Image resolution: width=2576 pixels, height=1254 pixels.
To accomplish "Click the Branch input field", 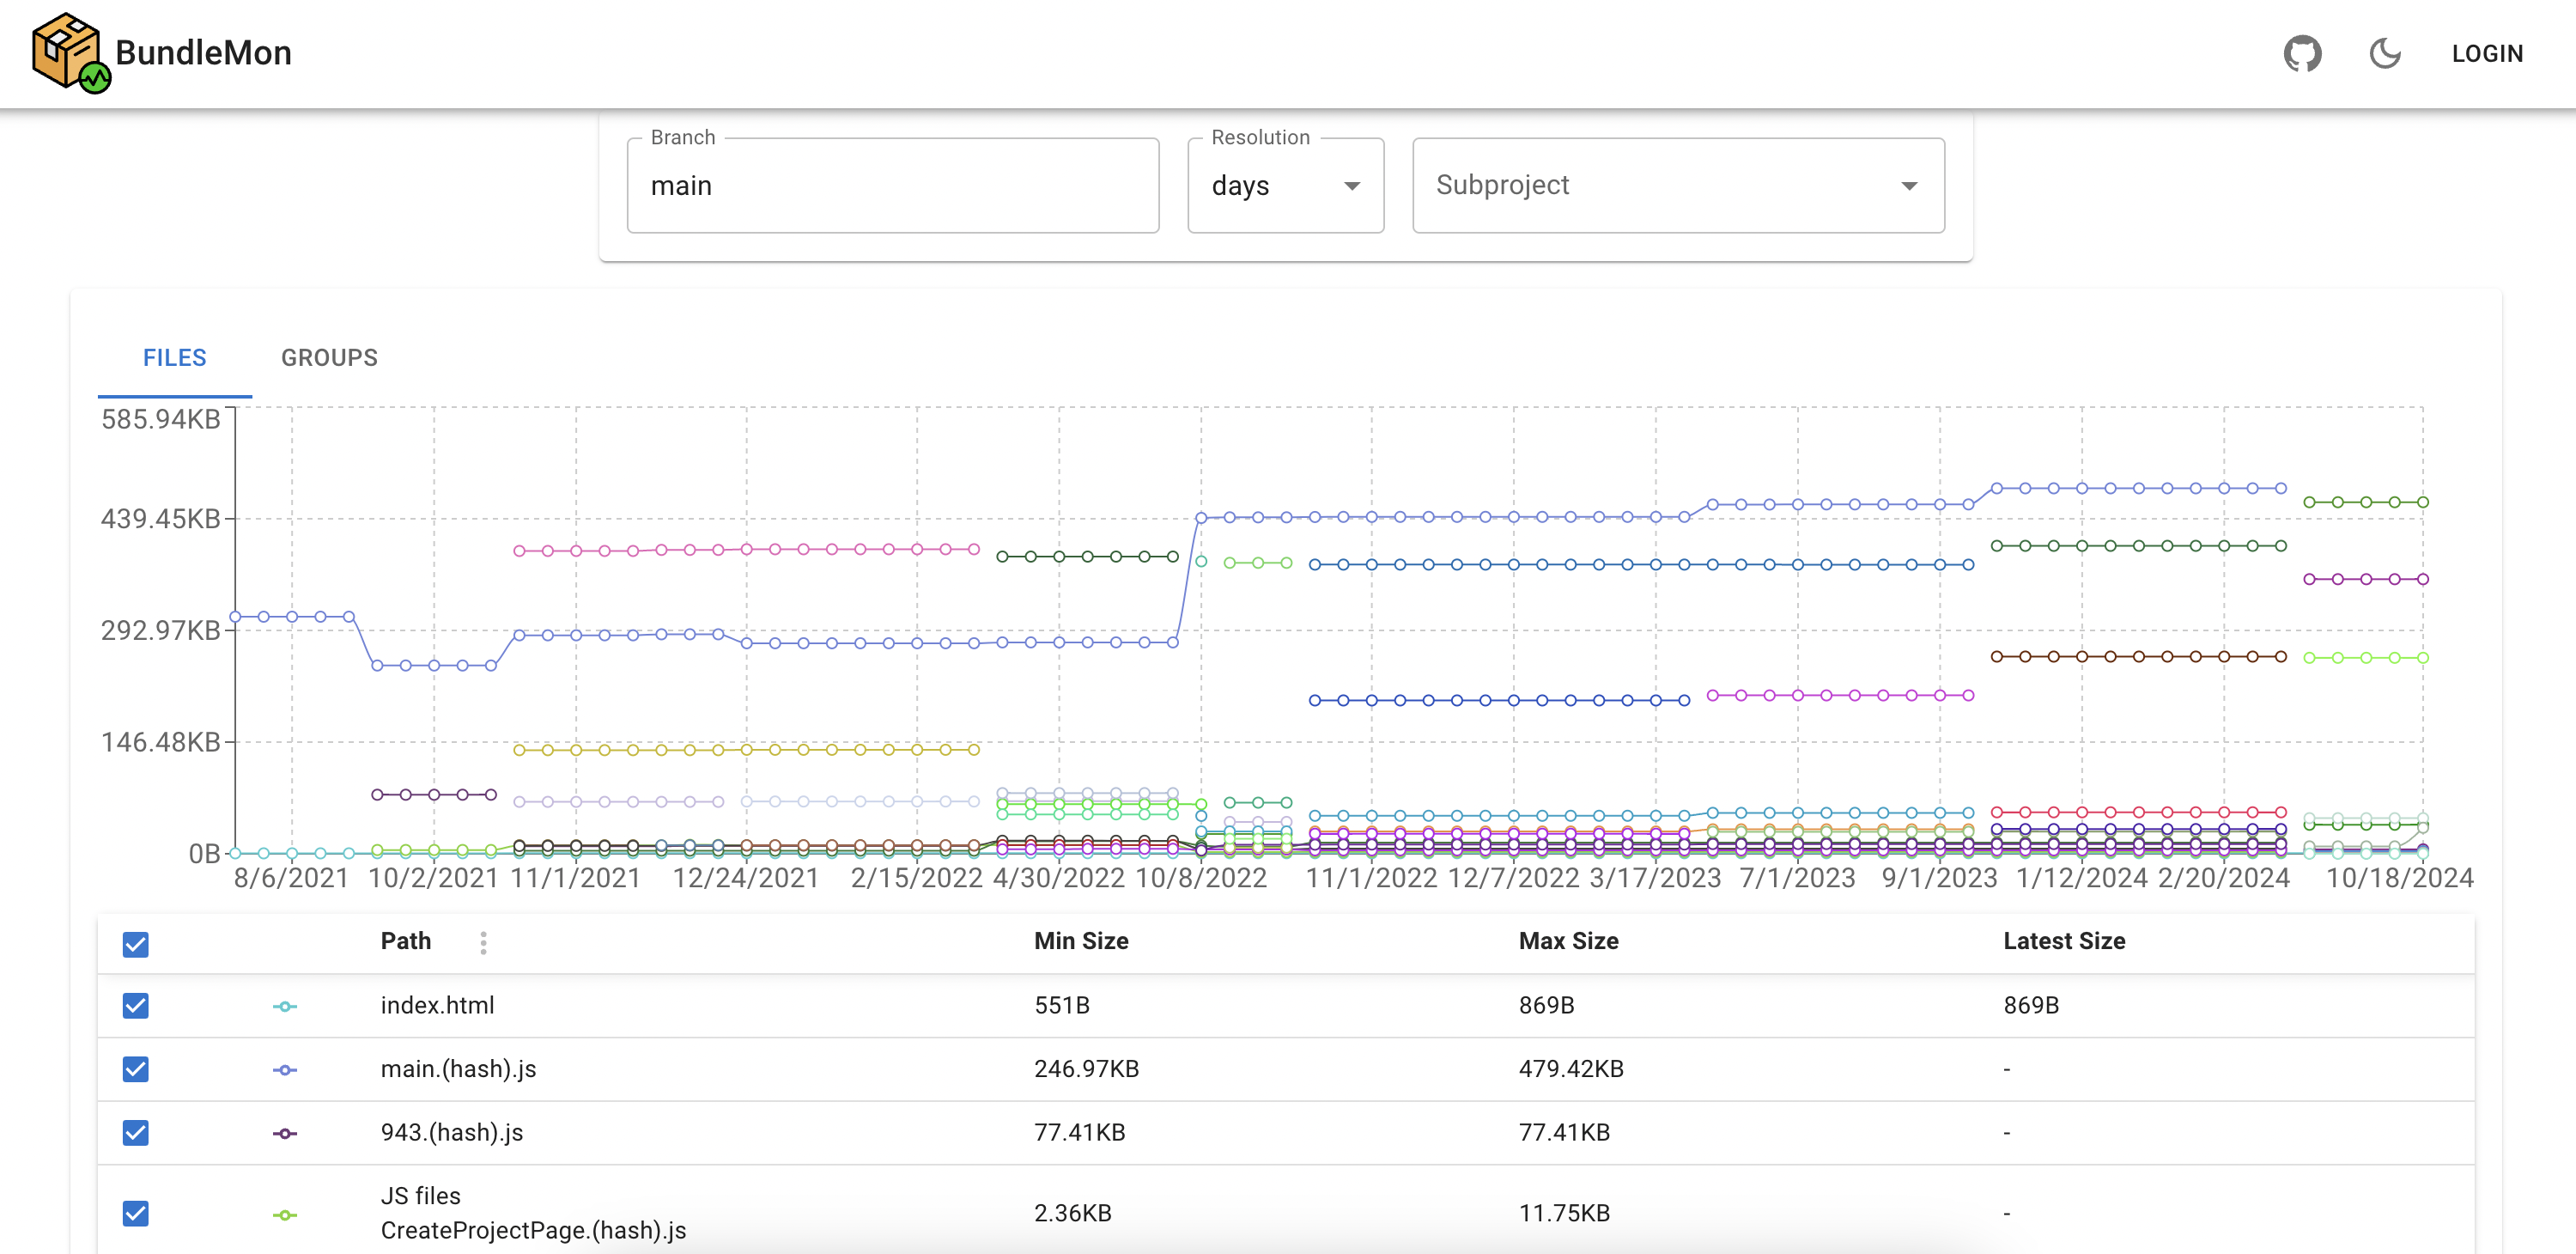I will (892, 186).
